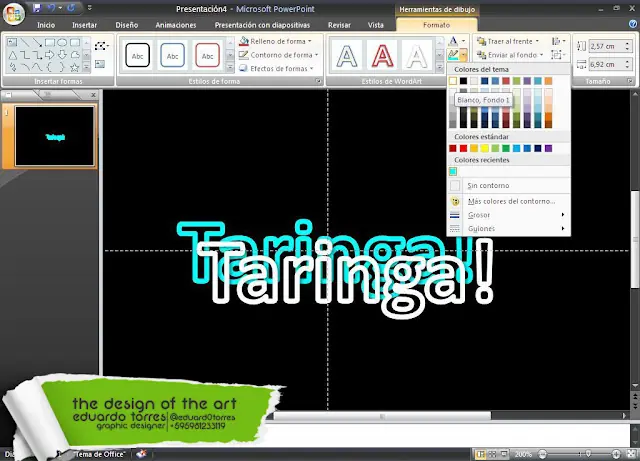Image resolution: width=640 pixels, height=461 pixels.
Task: Open the Group objects button
Action: click(x=558, y=55)
